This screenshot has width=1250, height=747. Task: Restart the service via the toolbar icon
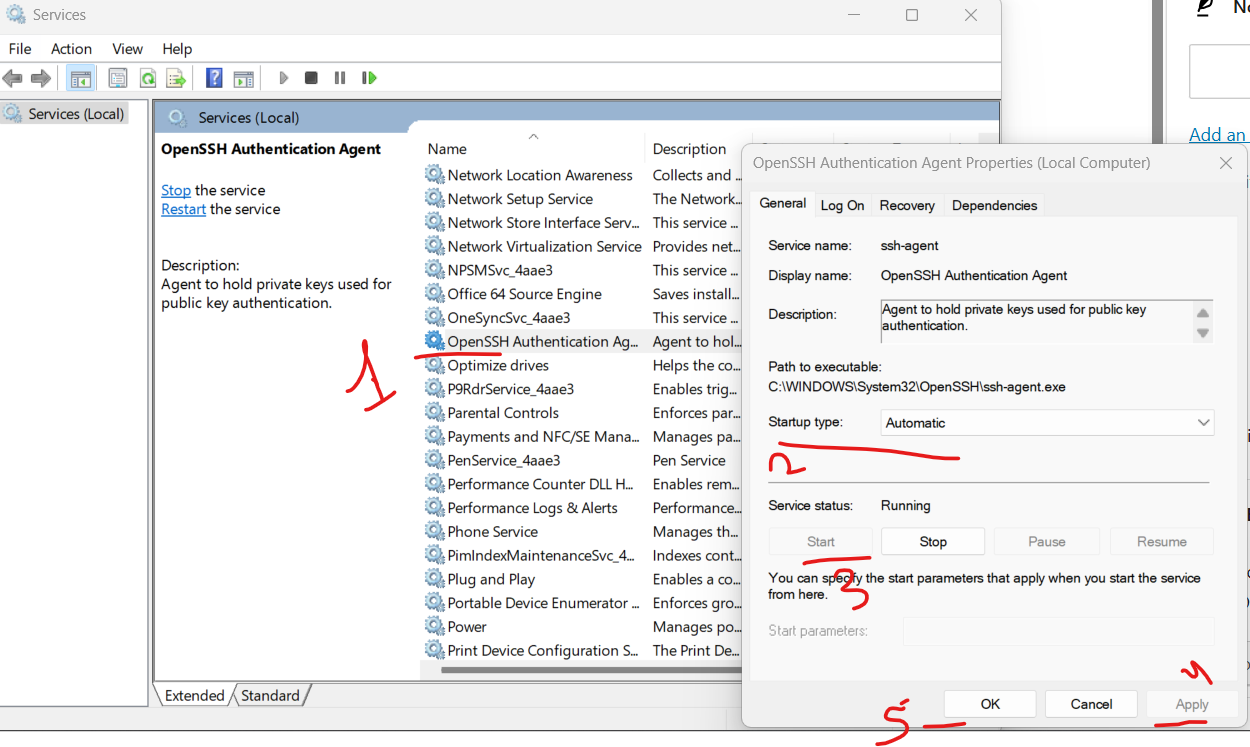[369, 77]
